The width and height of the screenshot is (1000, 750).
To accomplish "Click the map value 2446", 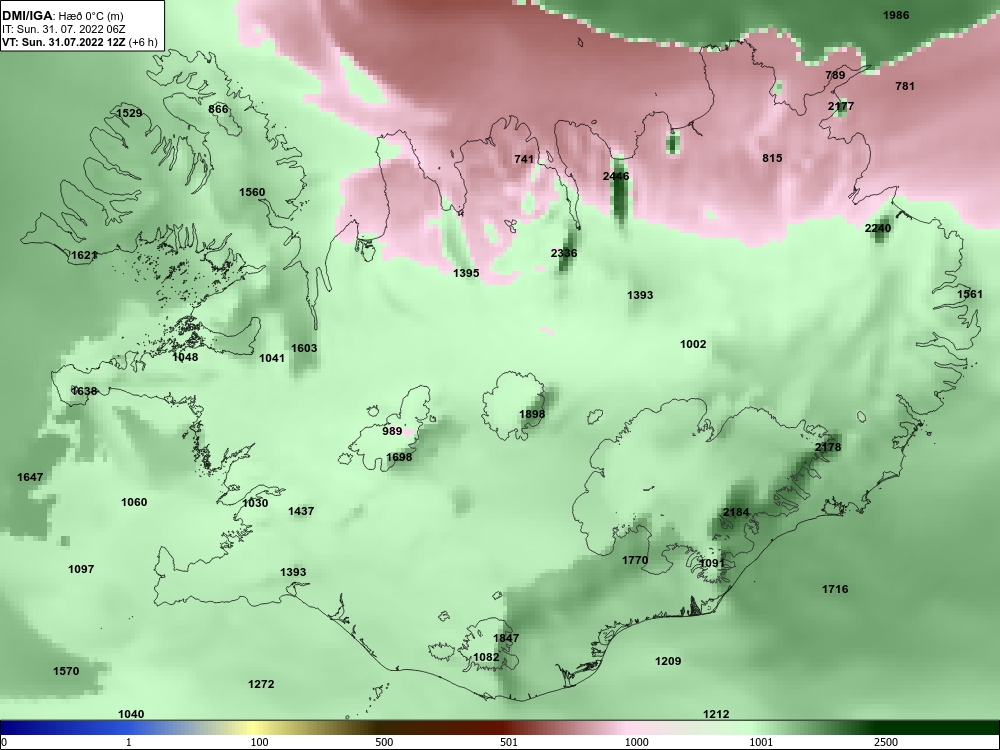I will (616, 176).
